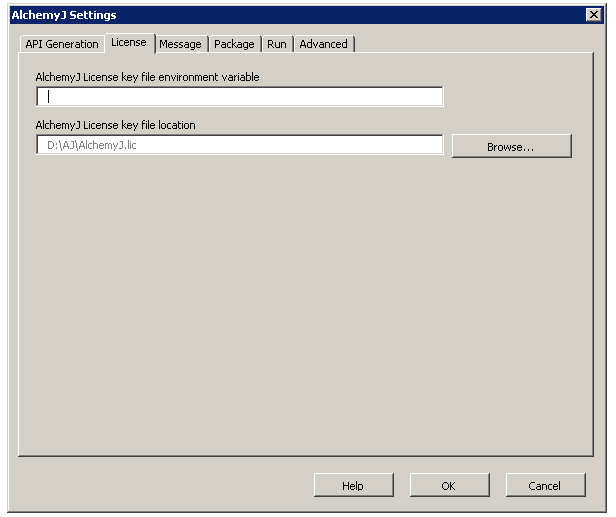The height and width of the screenshot is (517, 616).
Task: Cancel the AlchemyJ Settings dialog
Action: pyautogui.click(x=544, y=485)
